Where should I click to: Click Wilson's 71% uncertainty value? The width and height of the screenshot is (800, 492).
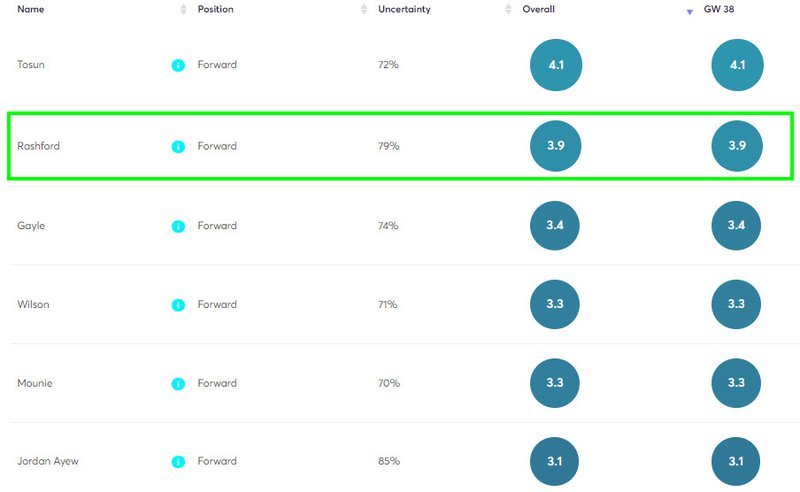coord(388,304)
